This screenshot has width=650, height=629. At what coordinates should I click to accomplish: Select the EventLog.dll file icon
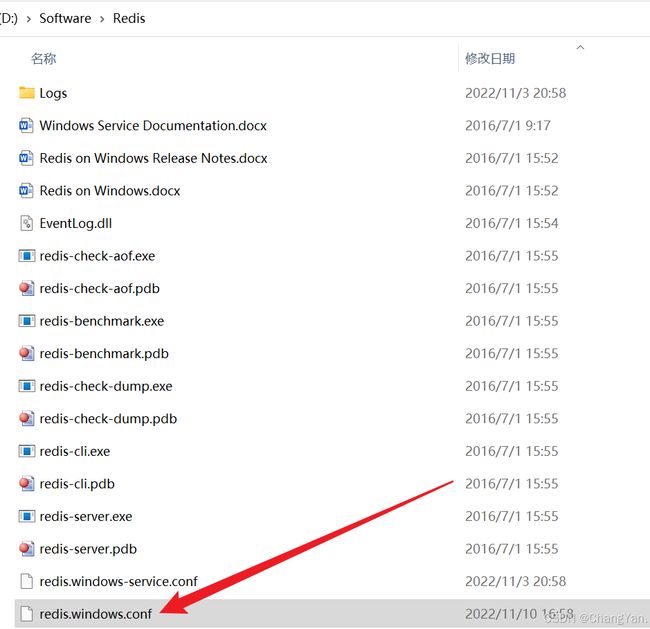27,223
